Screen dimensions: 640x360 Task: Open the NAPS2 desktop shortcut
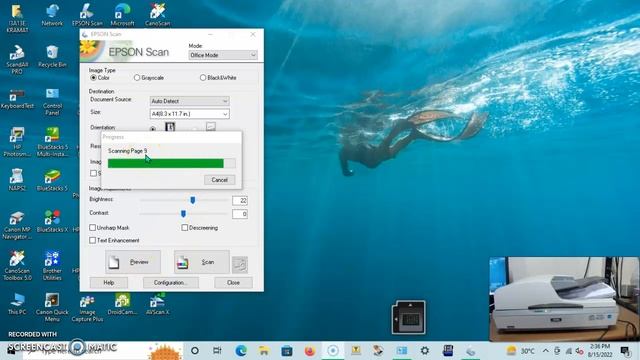[x=17, y=180]
